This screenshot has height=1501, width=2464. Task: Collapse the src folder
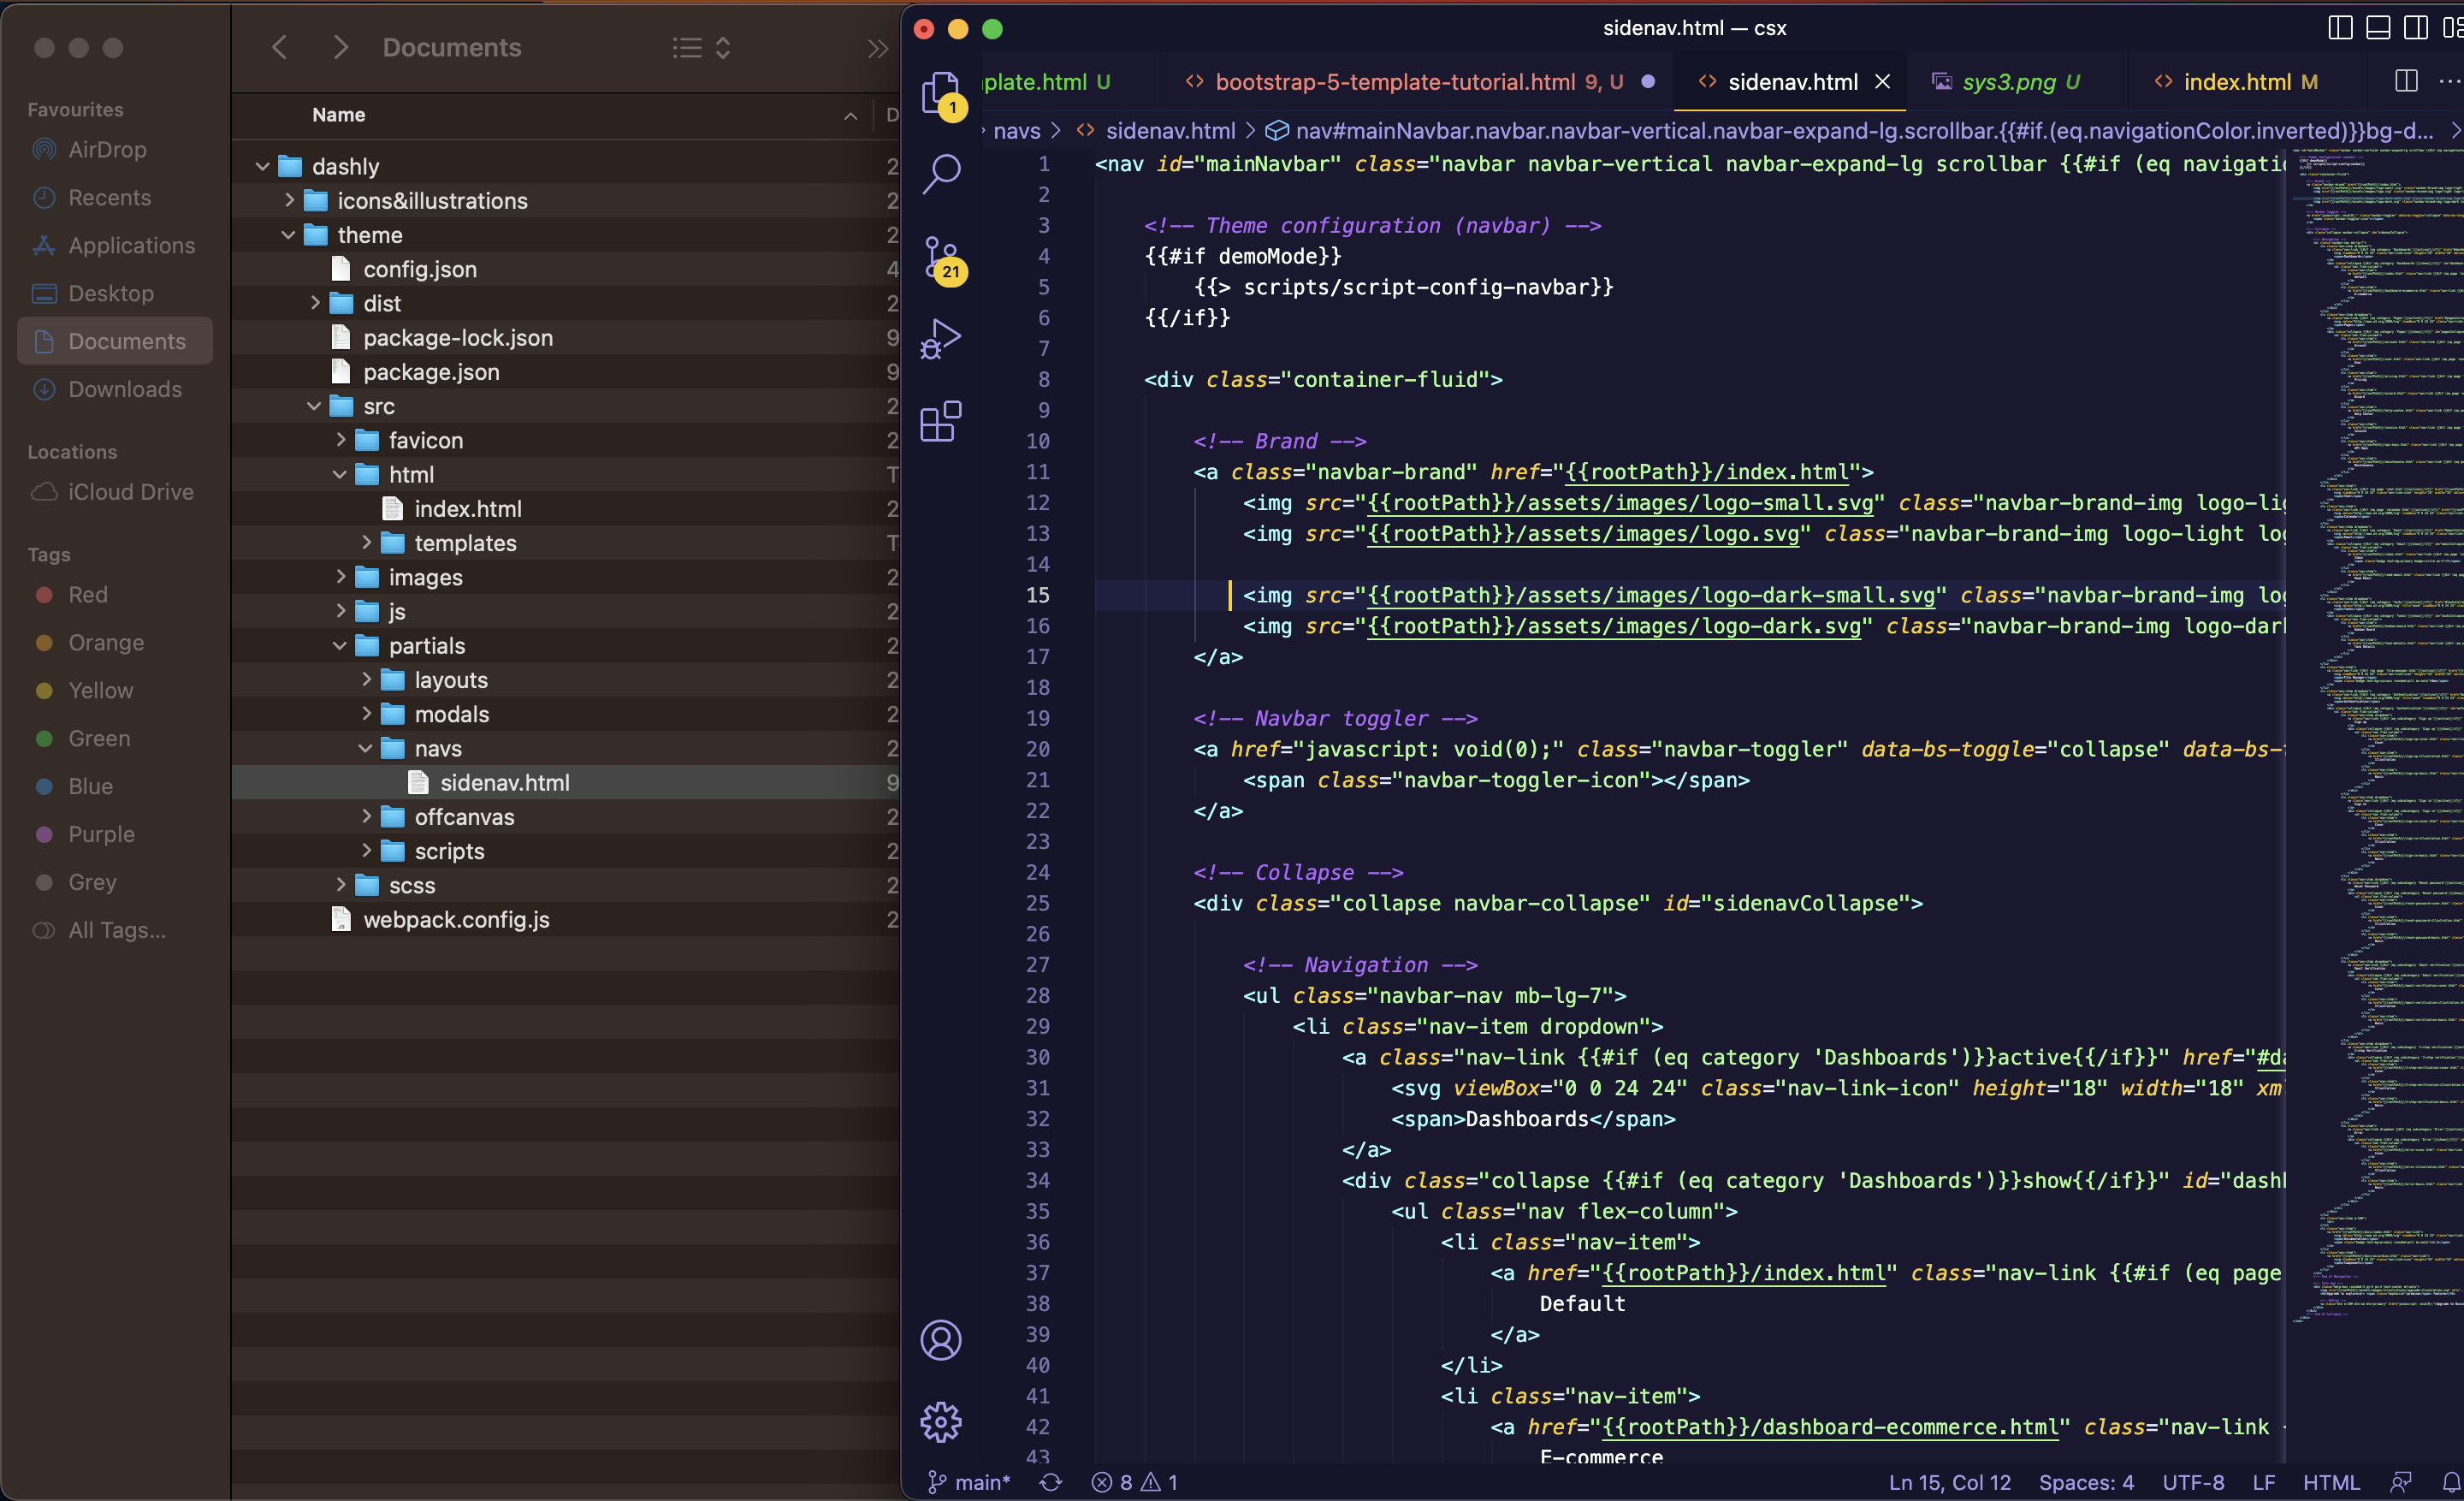click(314, 405)
